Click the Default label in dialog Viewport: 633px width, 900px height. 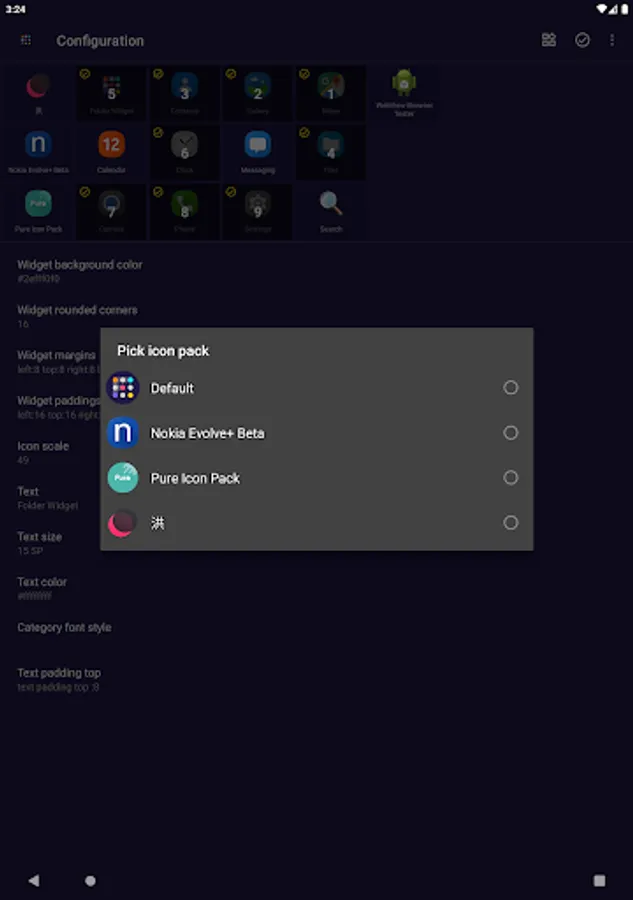click(172, 389)
